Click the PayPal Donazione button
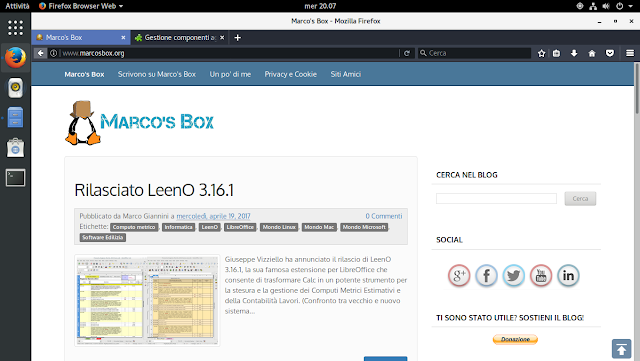Viewport: 640px width, 361px height. (515, 339)
